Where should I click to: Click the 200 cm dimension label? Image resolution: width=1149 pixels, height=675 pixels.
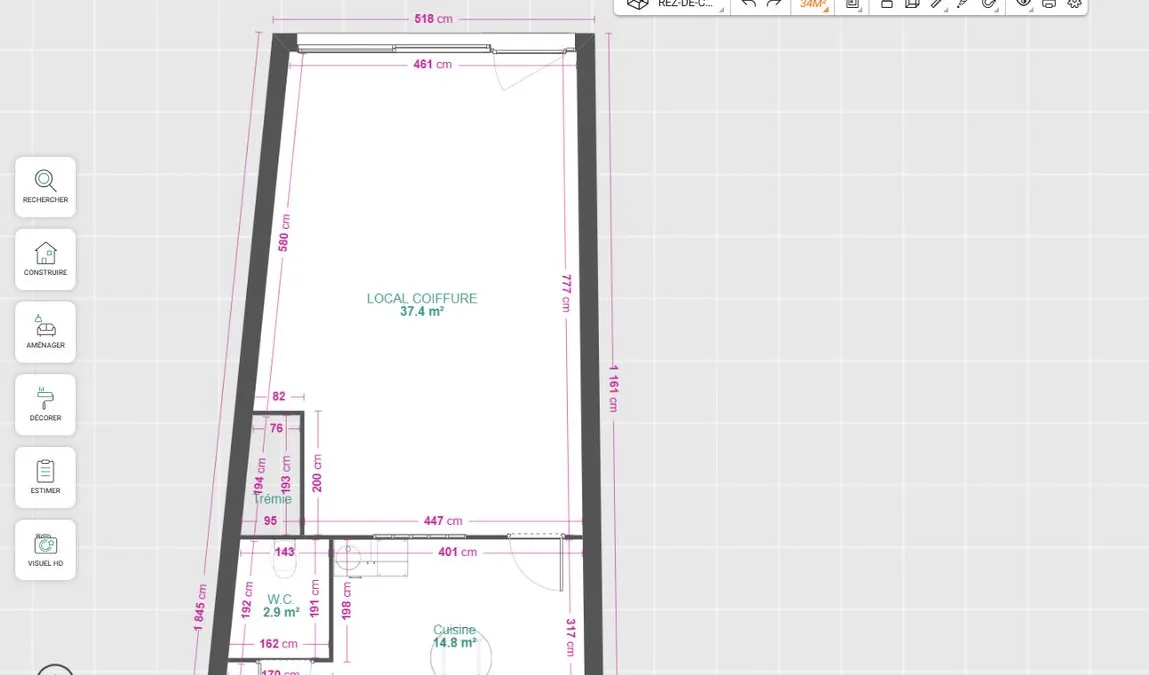317,473
